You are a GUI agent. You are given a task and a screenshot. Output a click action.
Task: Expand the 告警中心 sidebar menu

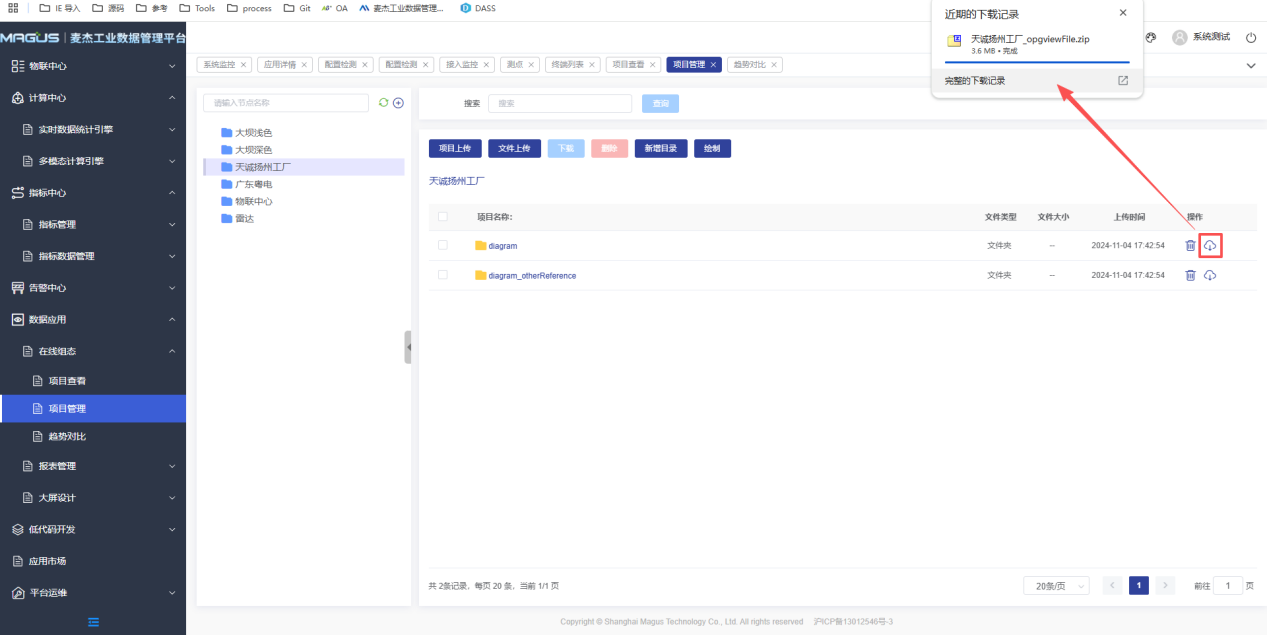tap(92, 288)
